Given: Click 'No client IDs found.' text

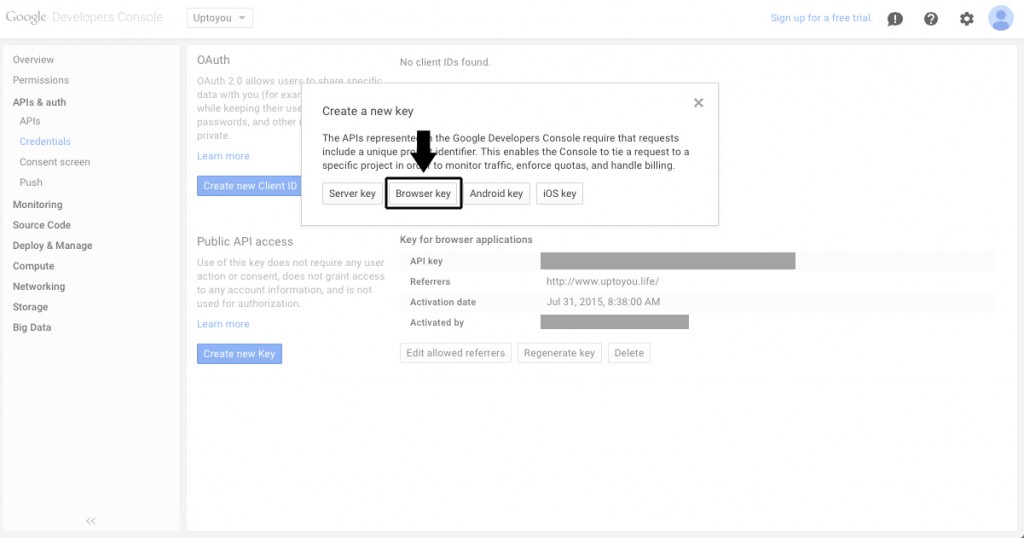Looking at the screenshot, I should pyautogui.click(x=445, y=62).
